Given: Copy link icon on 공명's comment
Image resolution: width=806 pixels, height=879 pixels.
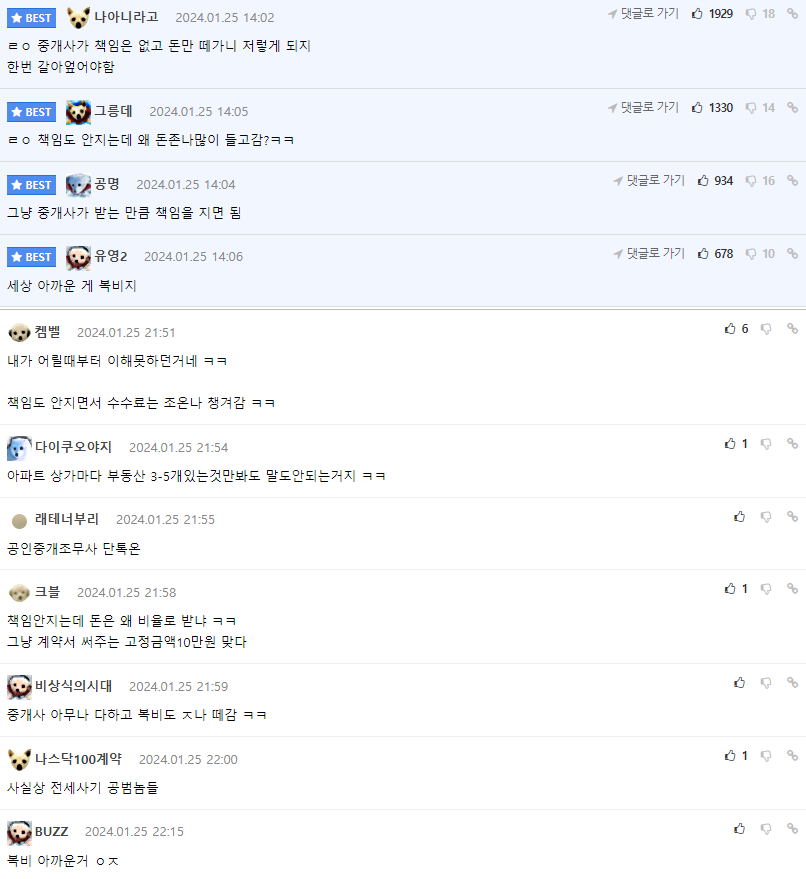Looking at the screenshot, I should tap(792, 181).
